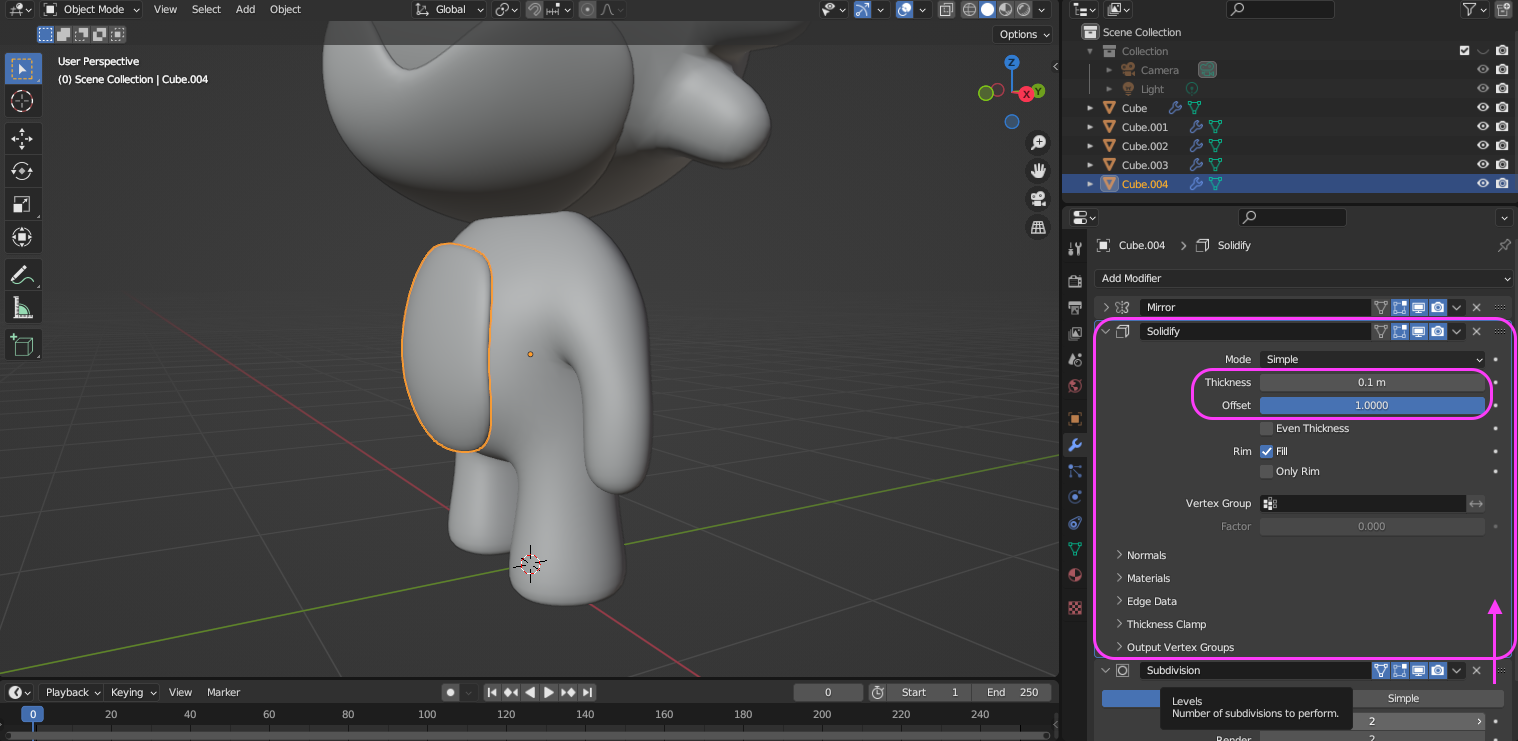Open the Object properties tab
Screen dimensions: 1518x741
pos(1075,418)
